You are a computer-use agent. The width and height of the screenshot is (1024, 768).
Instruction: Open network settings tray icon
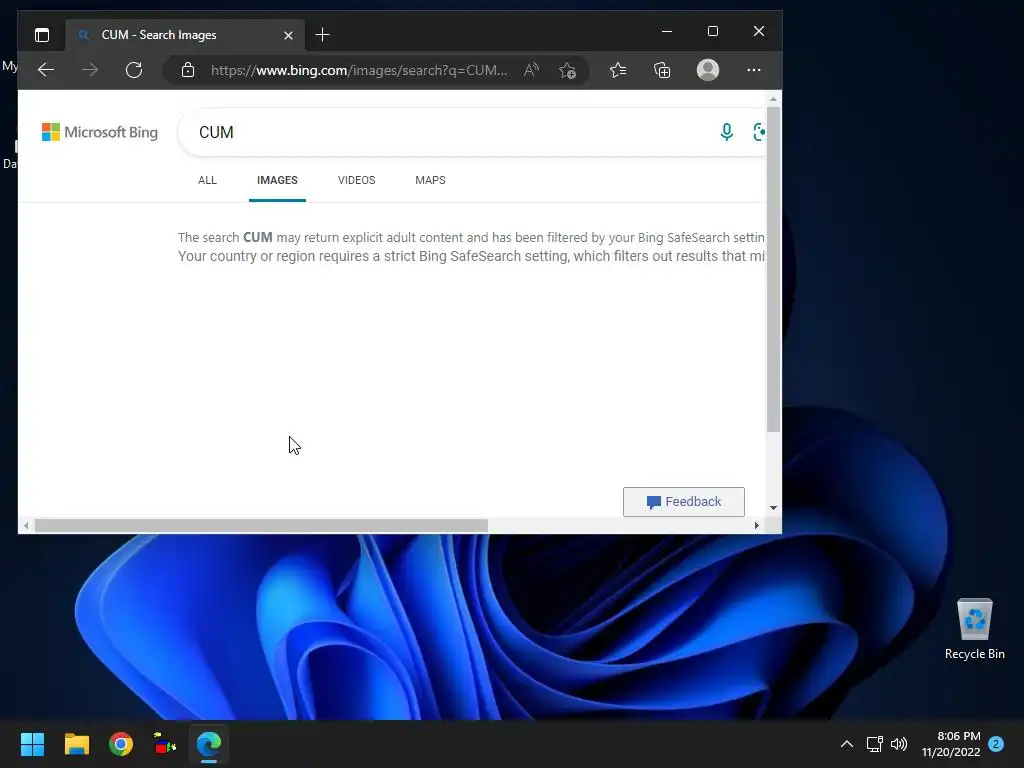(874, 744)
